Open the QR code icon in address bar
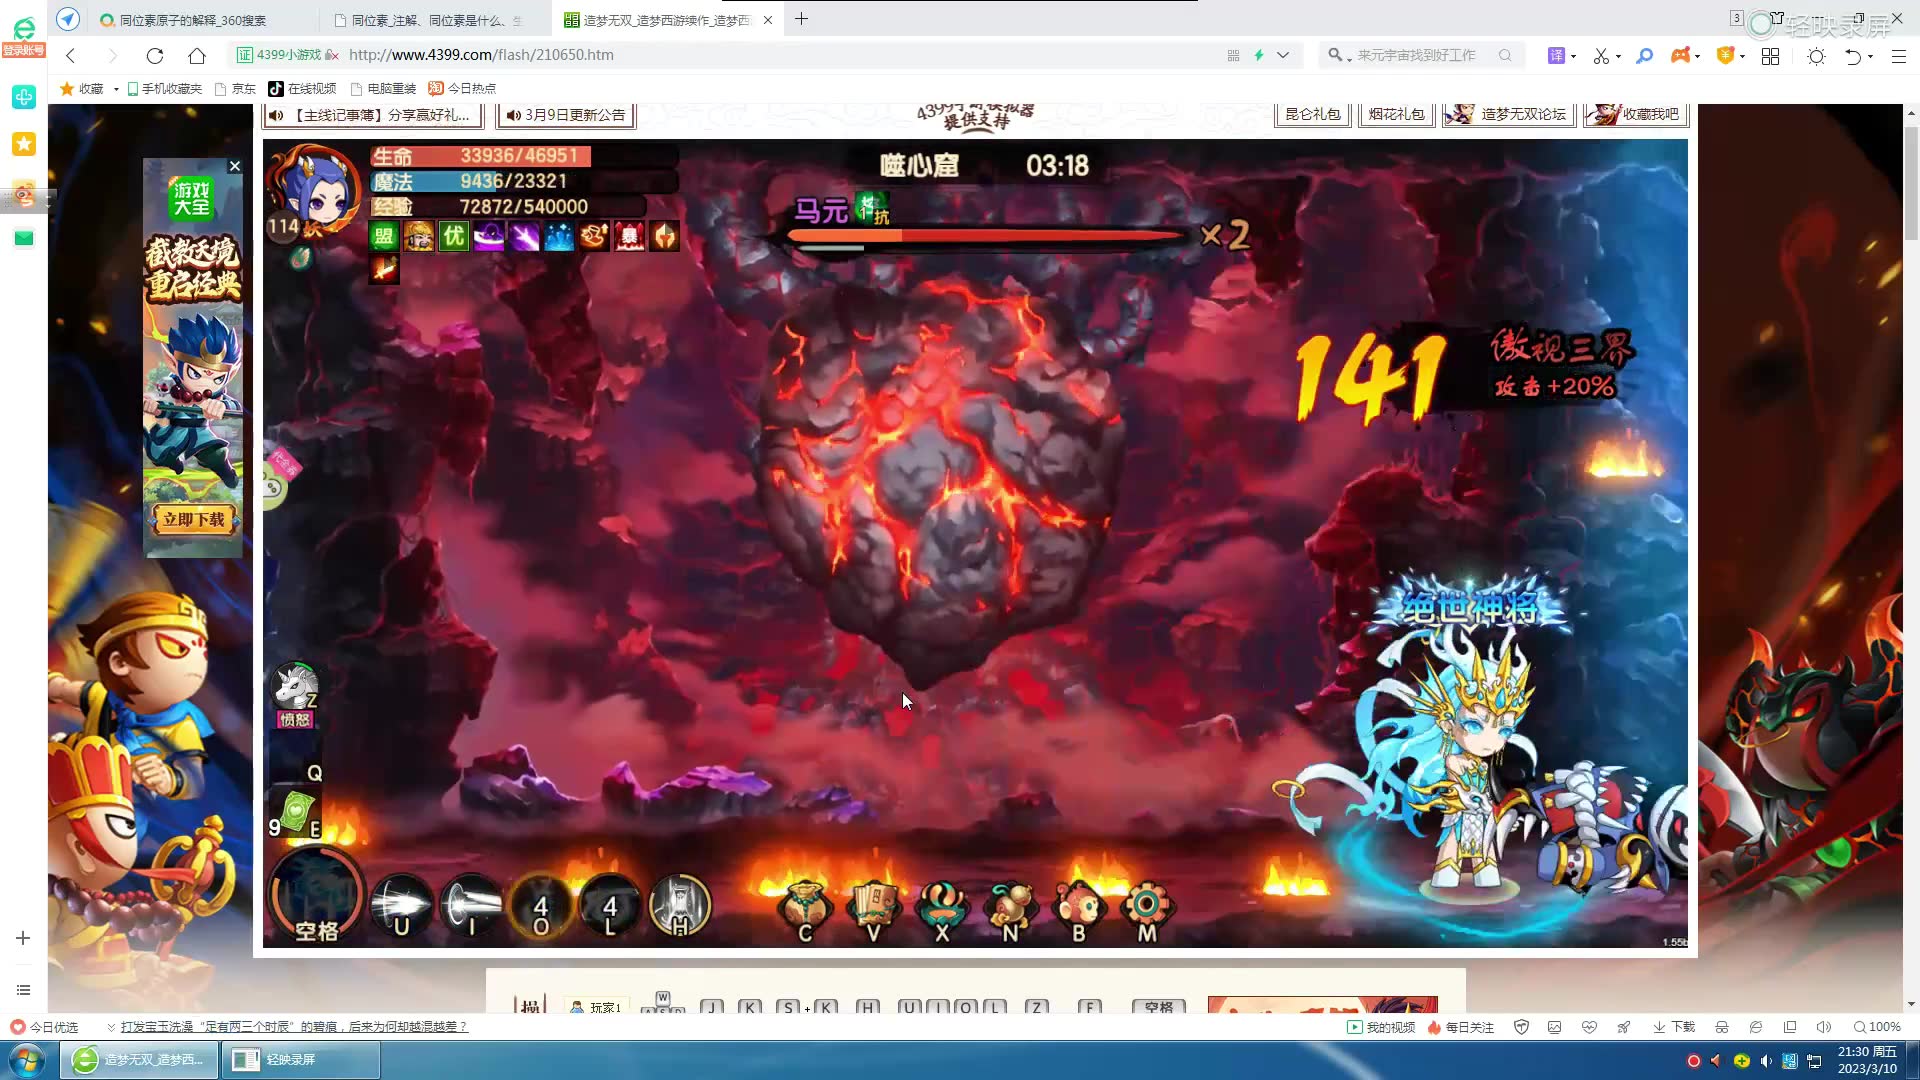Image resolution: width=1920 pixels, height=1080 pixels. (x=1233, y=55)
